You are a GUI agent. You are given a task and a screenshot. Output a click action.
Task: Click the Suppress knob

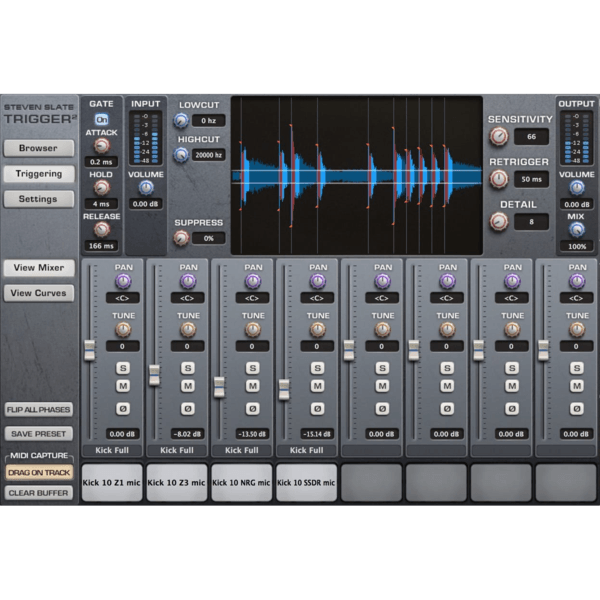tap(181, 238)
